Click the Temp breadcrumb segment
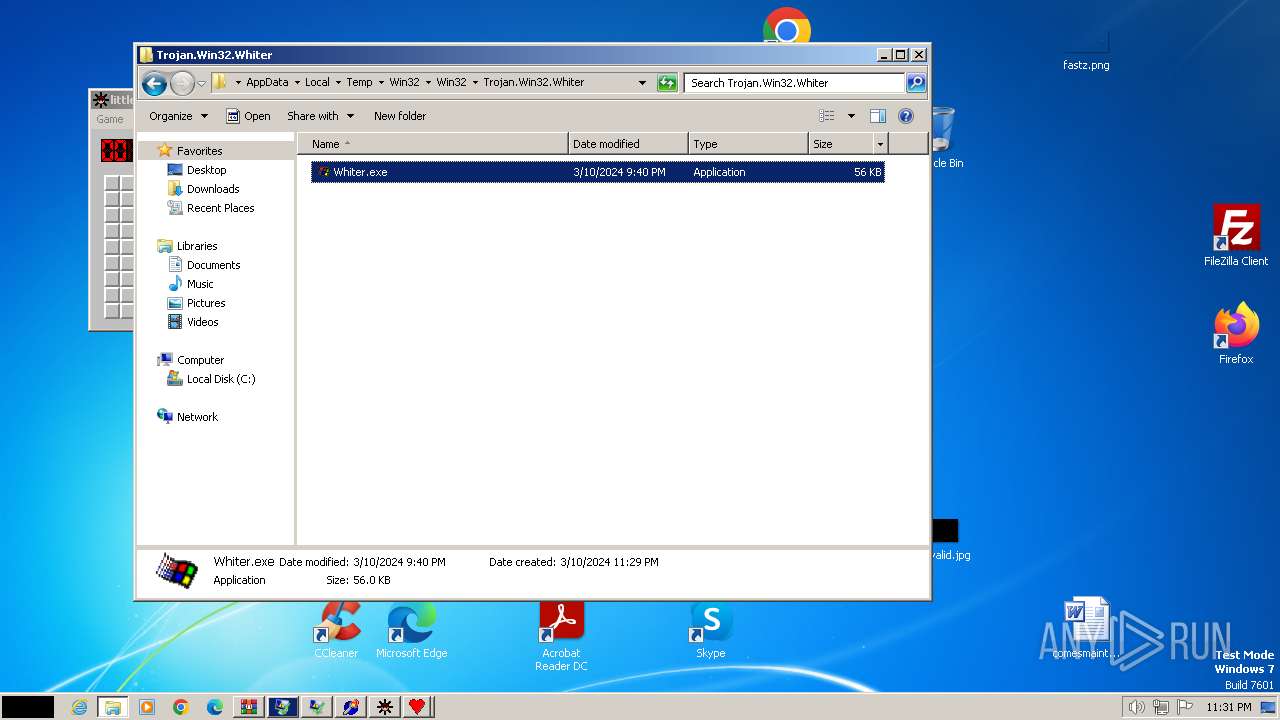This screenshot has height=720, width=1280. click(359, 83)
